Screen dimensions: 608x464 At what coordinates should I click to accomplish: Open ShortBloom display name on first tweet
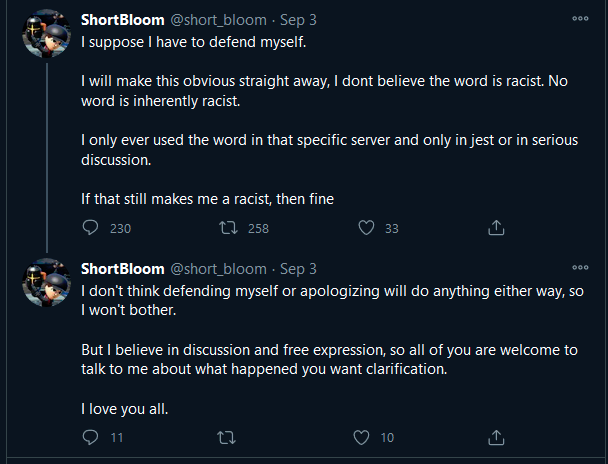pyautogui.click(x=123, y=20)
